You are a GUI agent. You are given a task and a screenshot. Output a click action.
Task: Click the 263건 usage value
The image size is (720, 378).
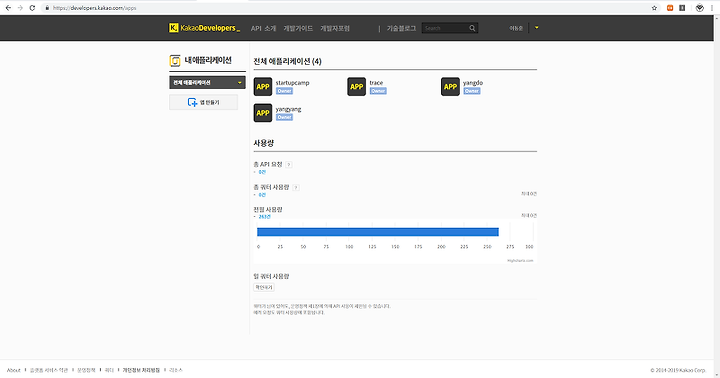coord(264,217)
